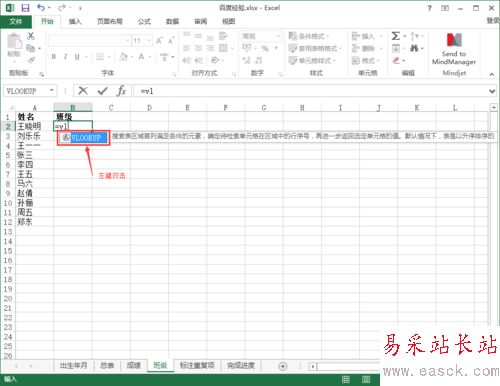Increase font size with large A icon
500x386 pixels.
pos(159,41)
